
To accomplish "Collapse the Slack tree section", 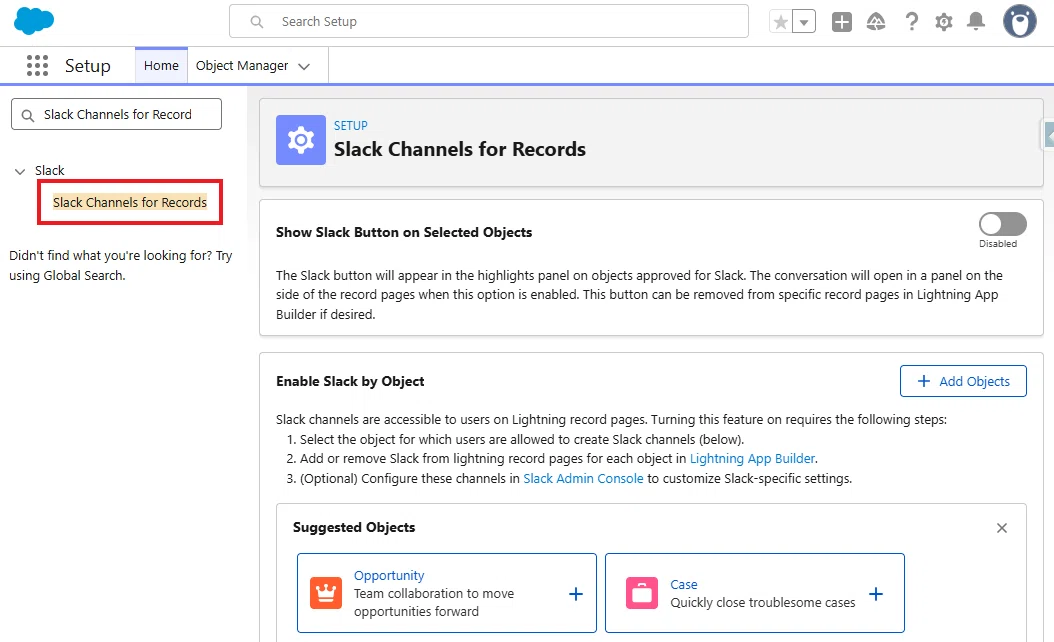I will tap(19, 171).
